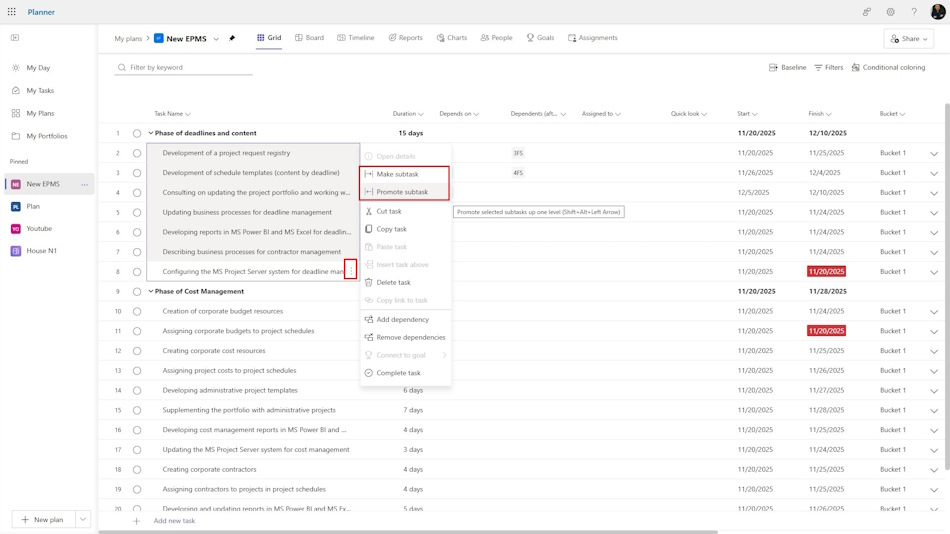Click the horizontal scrollbar at the bottom

pos(408,532)
